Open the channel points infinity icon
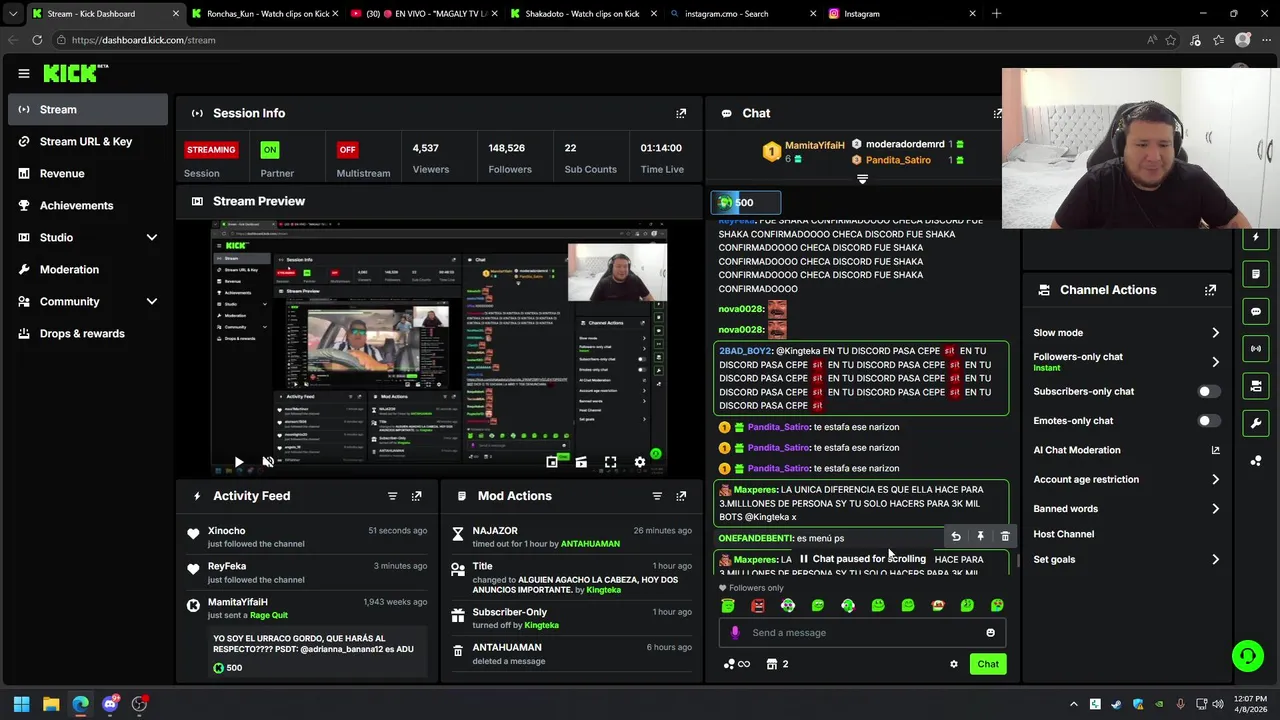Viewport: 1280px width, 720px height. coord(736,664)
